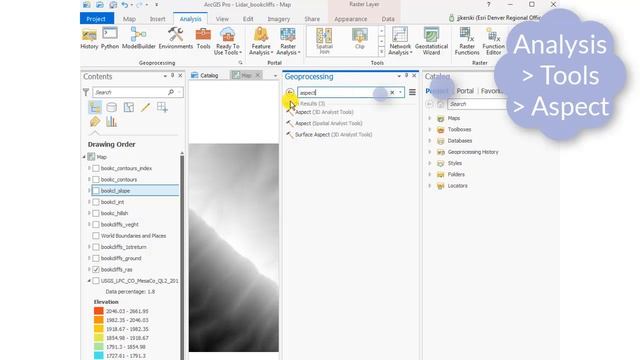Open the Tools toolbox button
The image size is (640, 360).
click(203, 39)
